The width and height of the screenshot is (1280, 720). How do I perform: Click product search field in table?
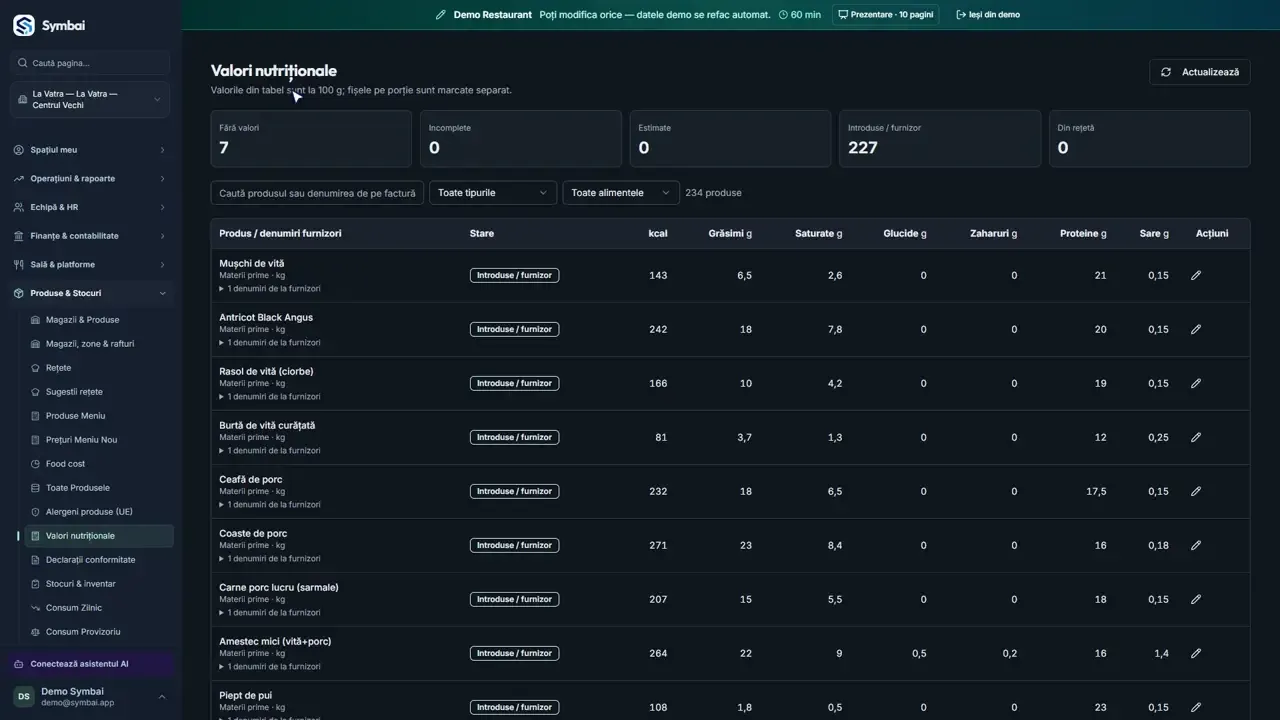coord(317,193)
